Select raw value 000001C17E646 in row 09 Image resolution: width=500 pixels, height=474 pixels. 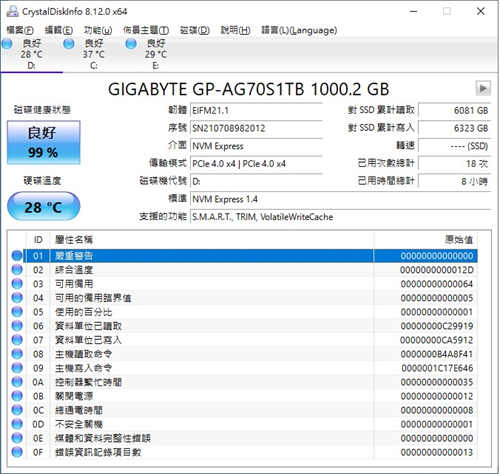[437, 368]
